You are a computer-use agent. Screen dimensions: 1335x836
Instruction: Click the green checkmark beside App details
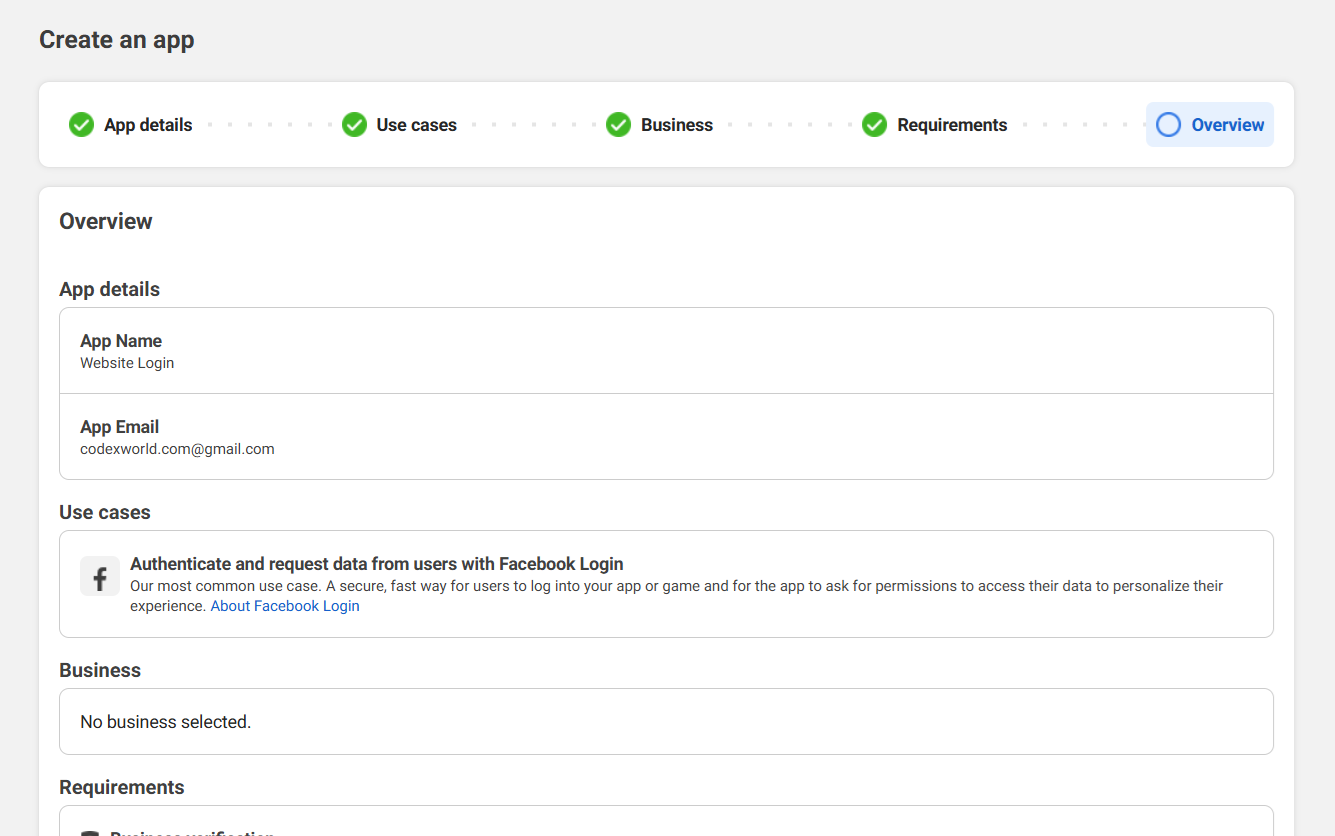tap(81, 125)
